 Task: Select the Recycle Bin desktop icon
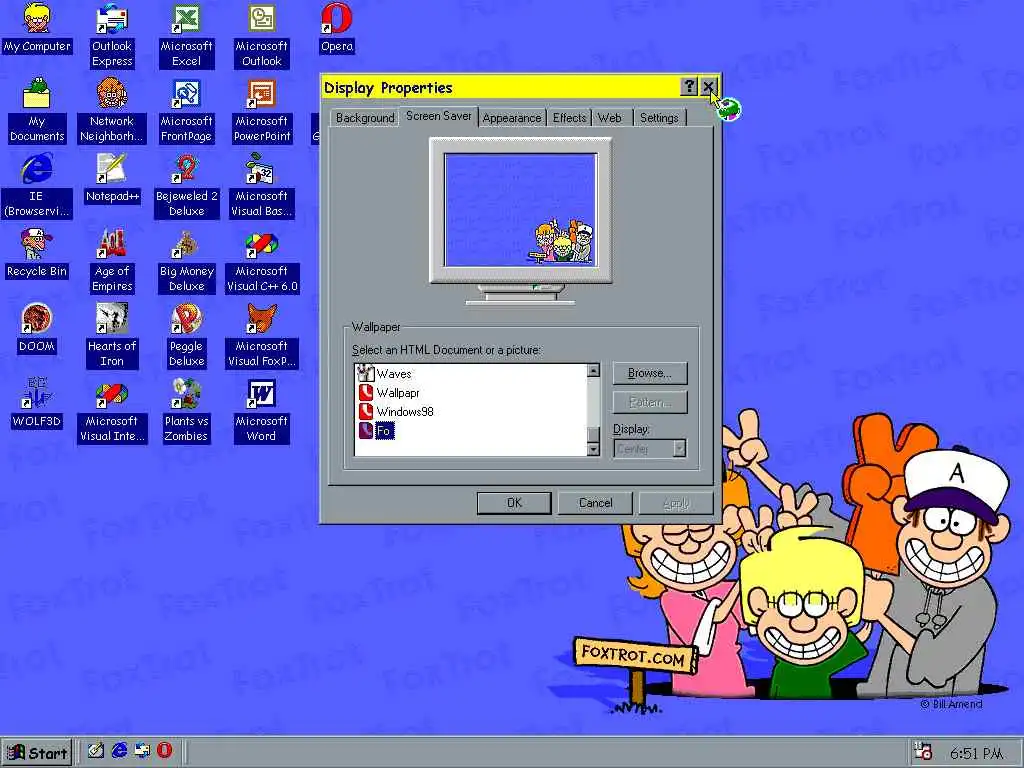point(37,253)
